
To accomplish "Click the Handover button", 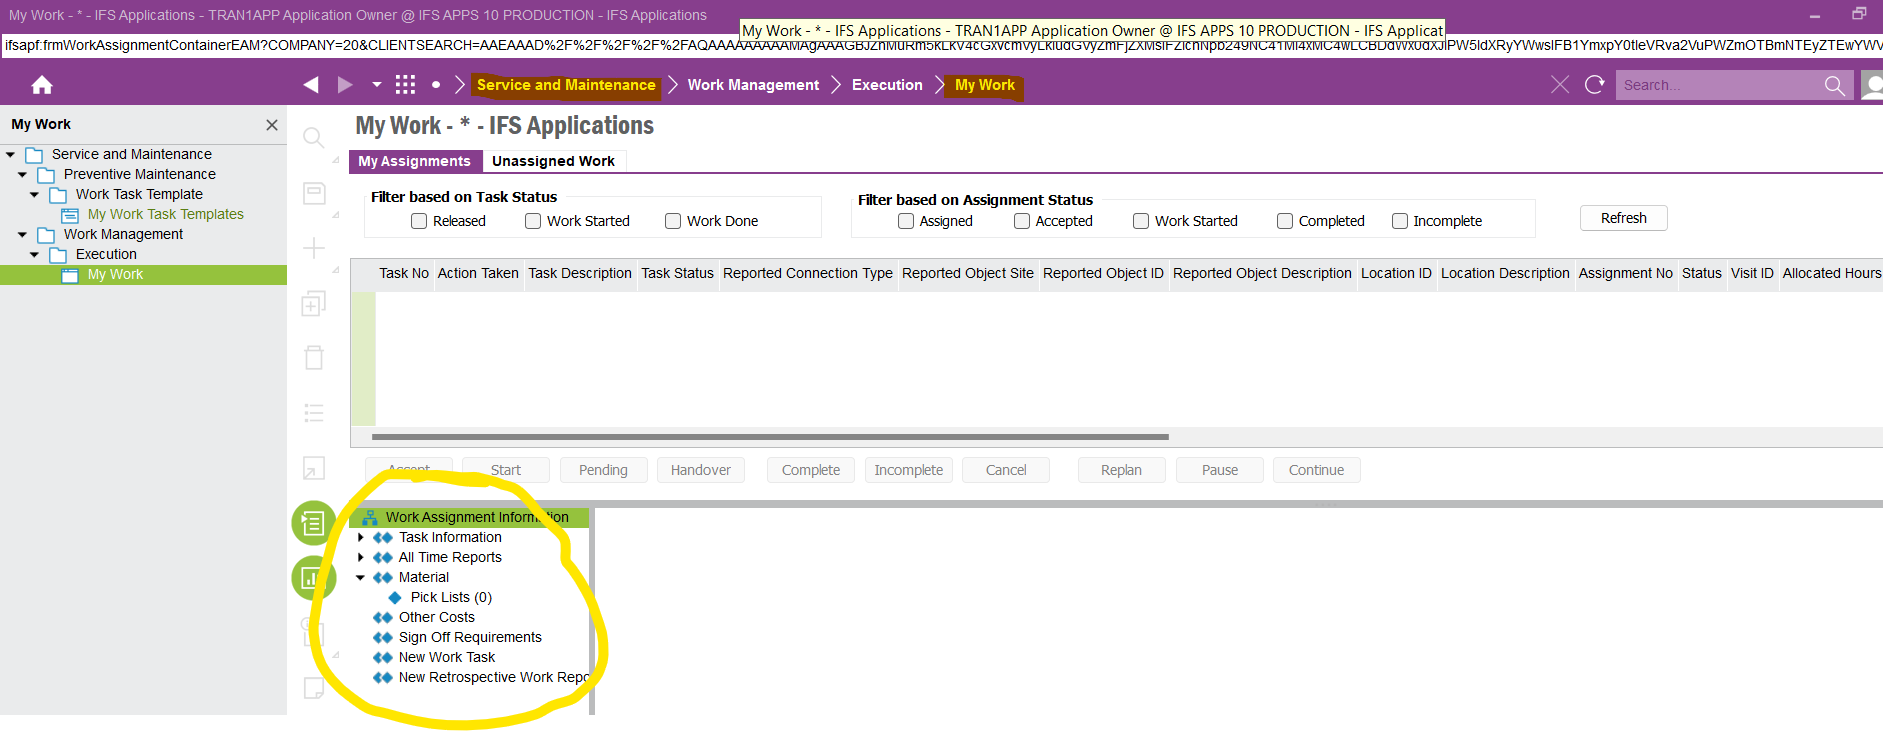I will pyautogui.click(x=700, y=470).
